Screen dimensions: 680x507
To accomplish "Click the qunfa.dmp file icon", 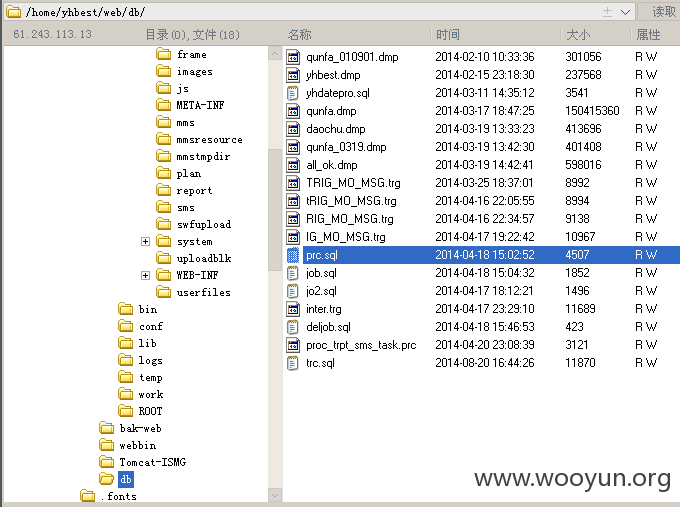I will [293, 111].
